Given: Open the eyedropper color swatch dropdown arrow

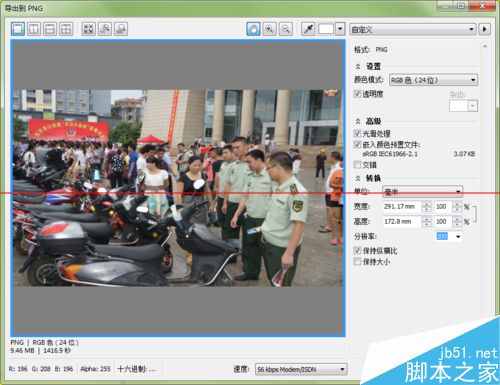Looking at the screenshot, I should 340,29.
